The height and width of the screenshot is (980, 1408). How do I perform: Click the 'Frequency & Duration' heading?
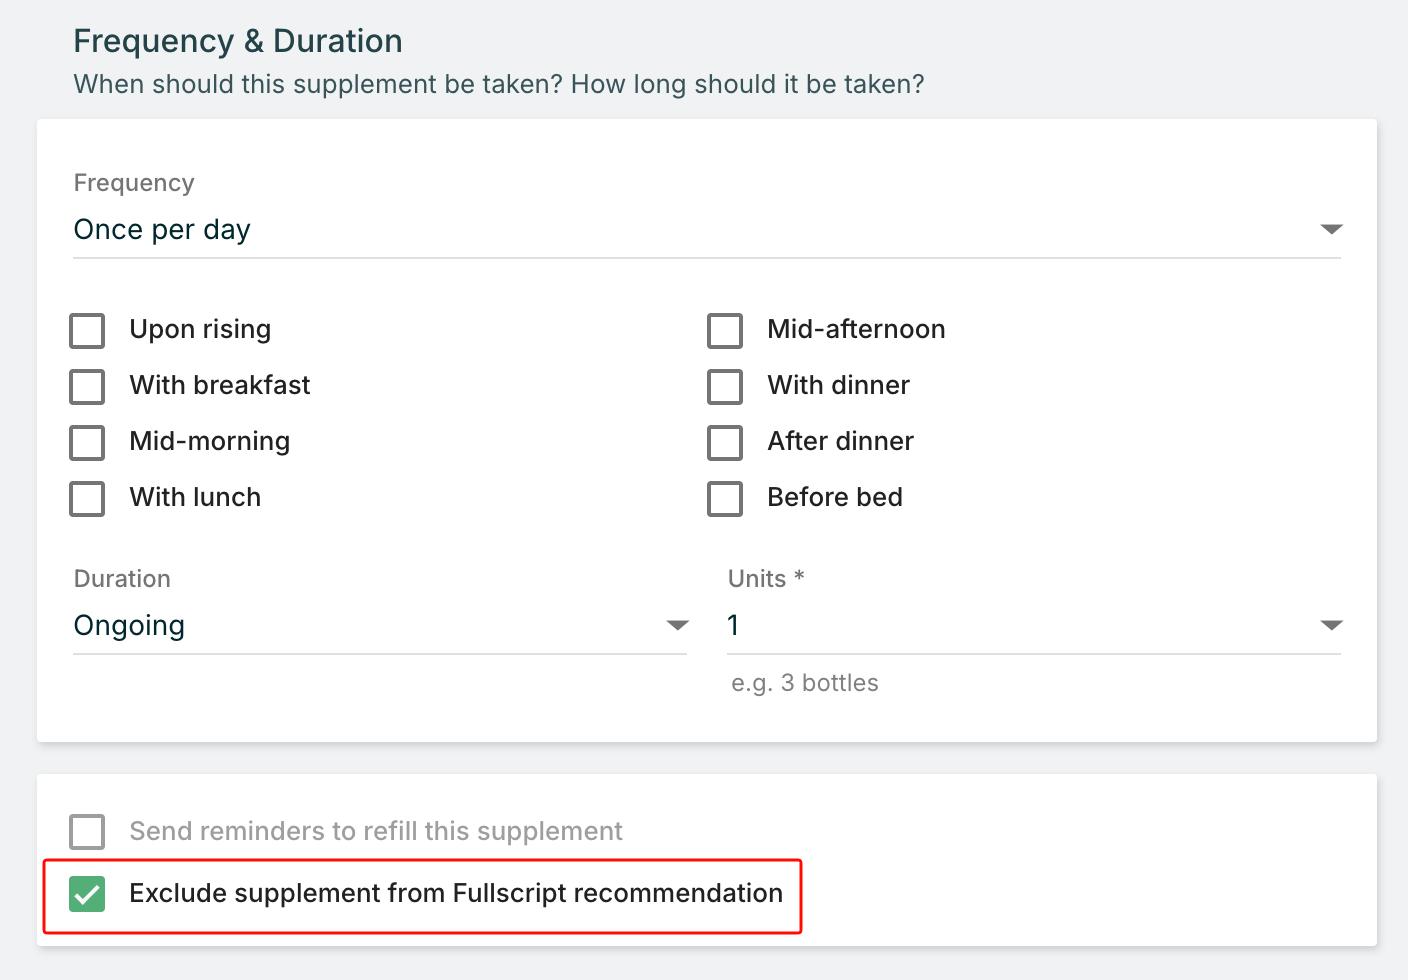pyautogui.click(x=238, y=41)
